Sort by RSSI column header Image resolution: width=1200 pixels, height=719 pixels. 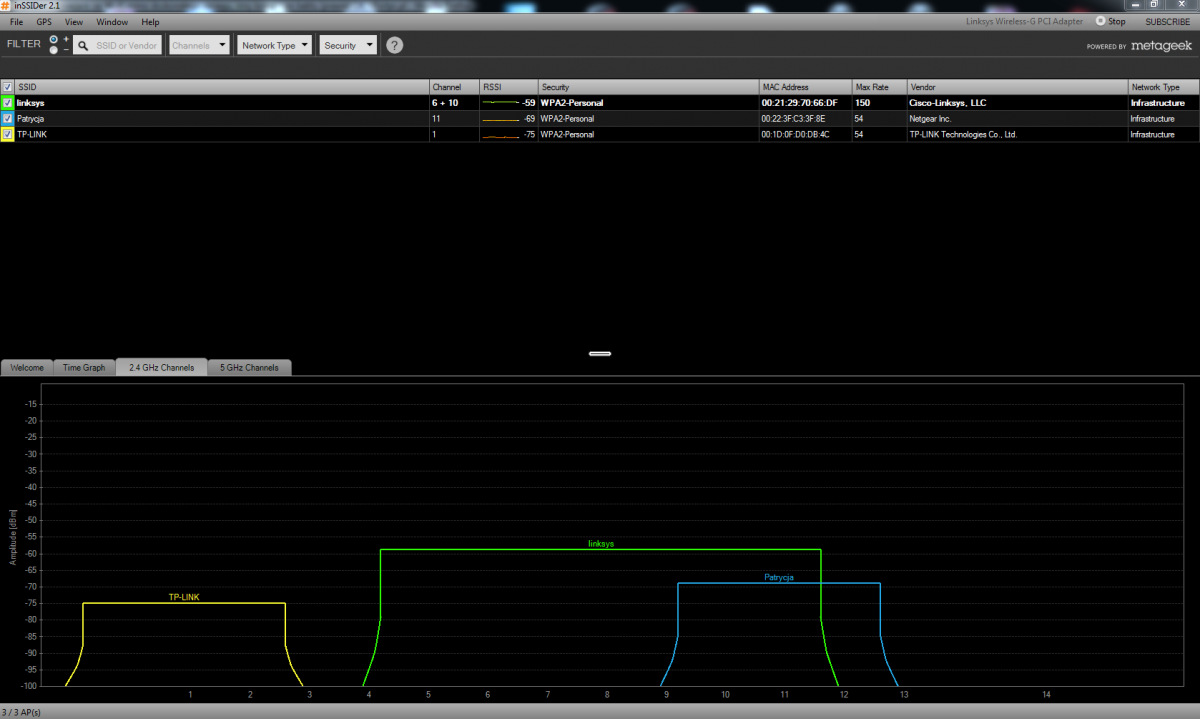point(509,87)
